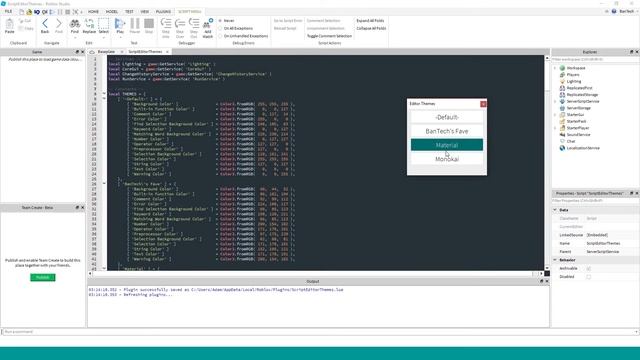Switch to VIEW ribbon tab
The height and width of the screenshot is (360, 640).
click(145, 11)
